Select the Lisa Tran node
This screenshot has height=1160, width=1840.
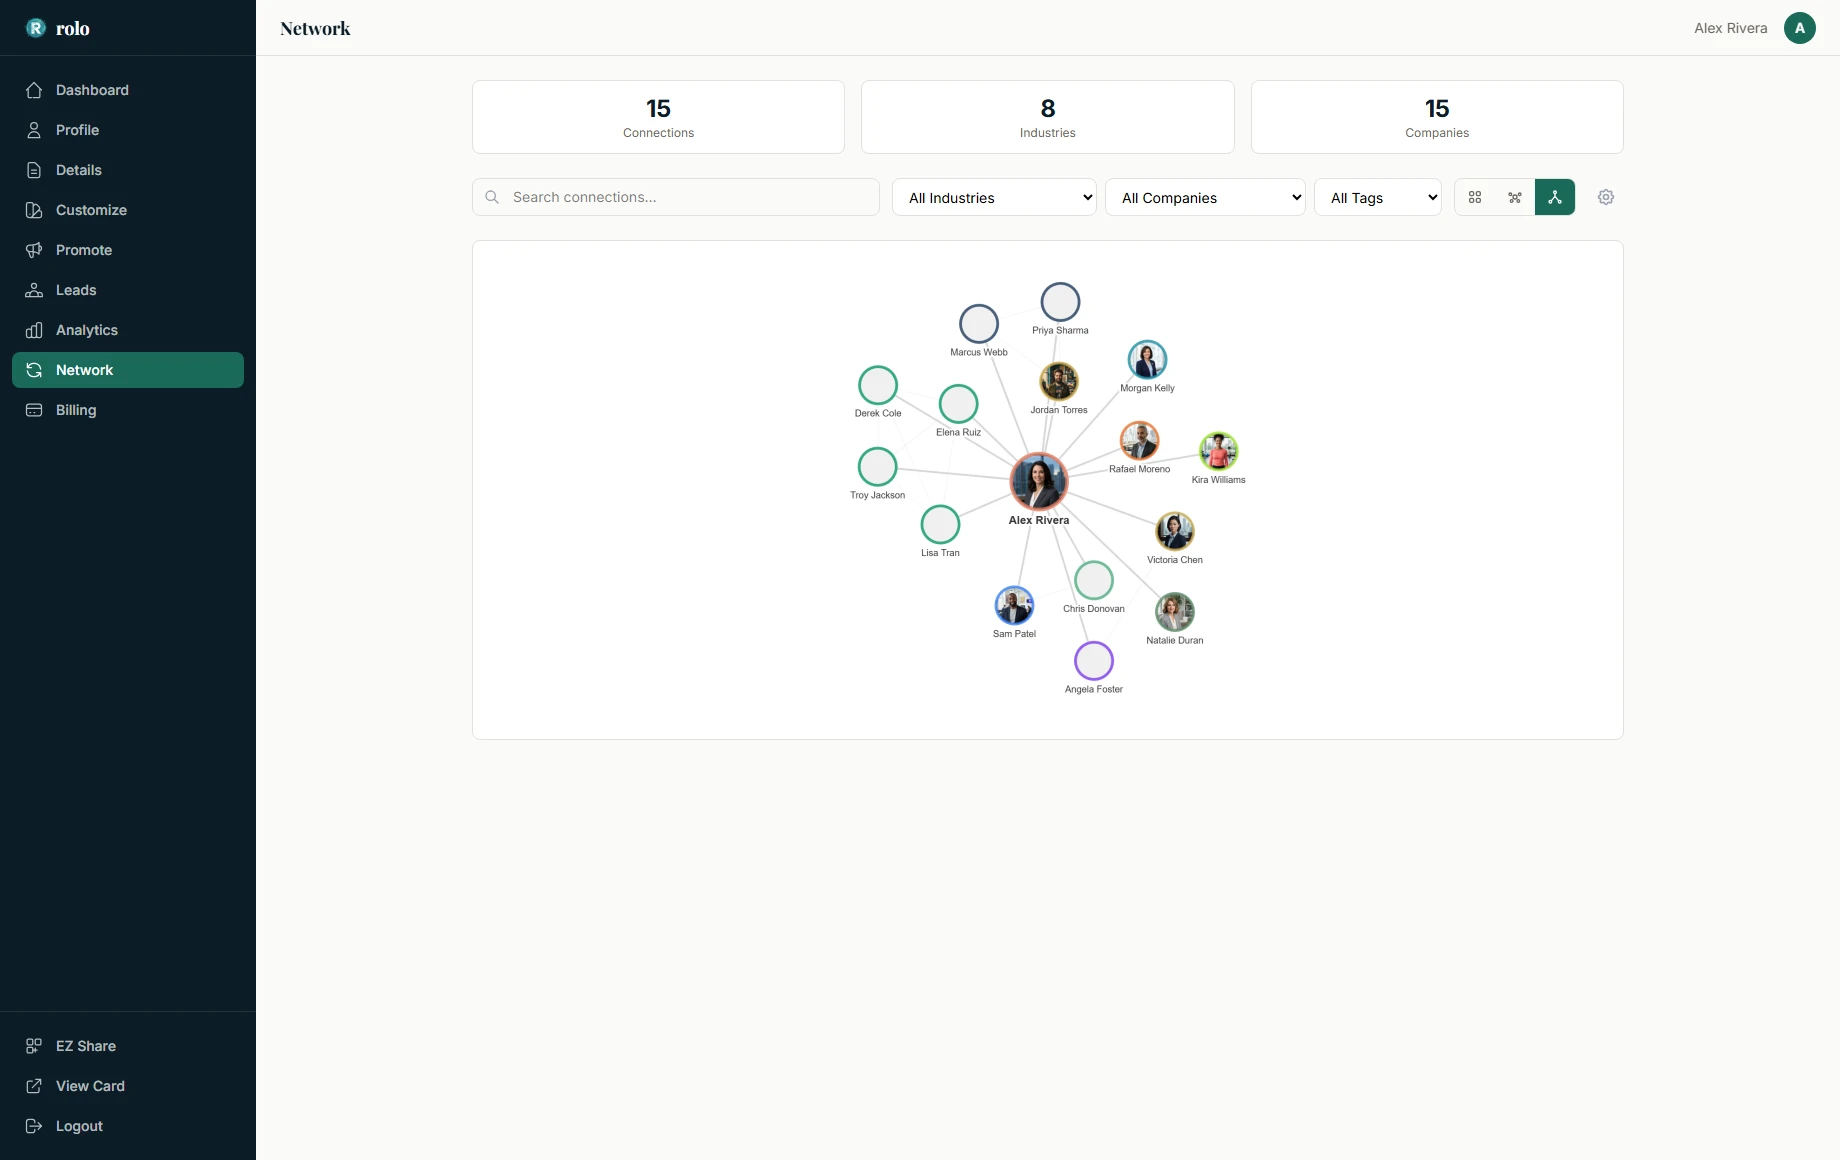[x=940, y=524]
